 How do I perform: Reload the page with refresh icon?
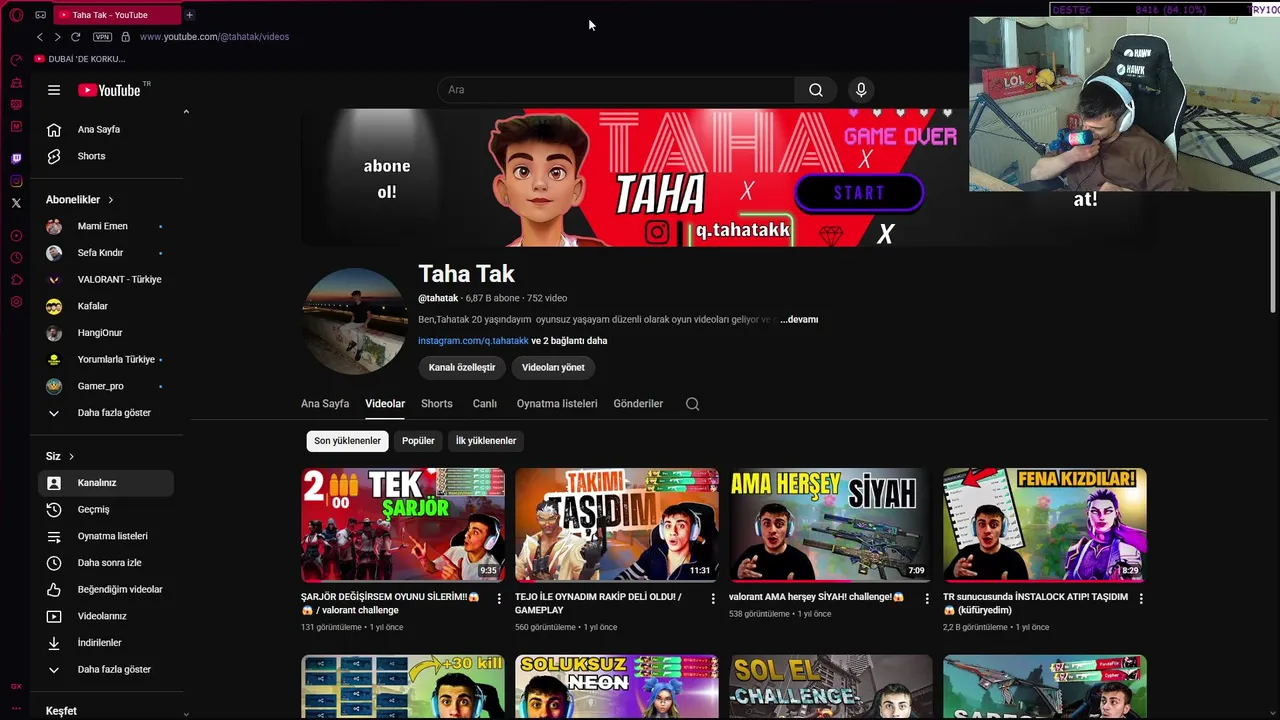tap(75, 37)
